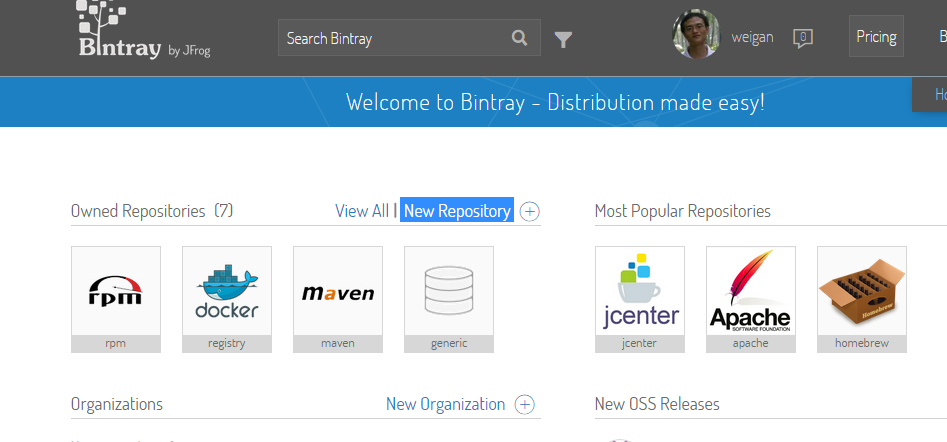
Task: Click the weigan profile avatar
Action: click(696, 34)
